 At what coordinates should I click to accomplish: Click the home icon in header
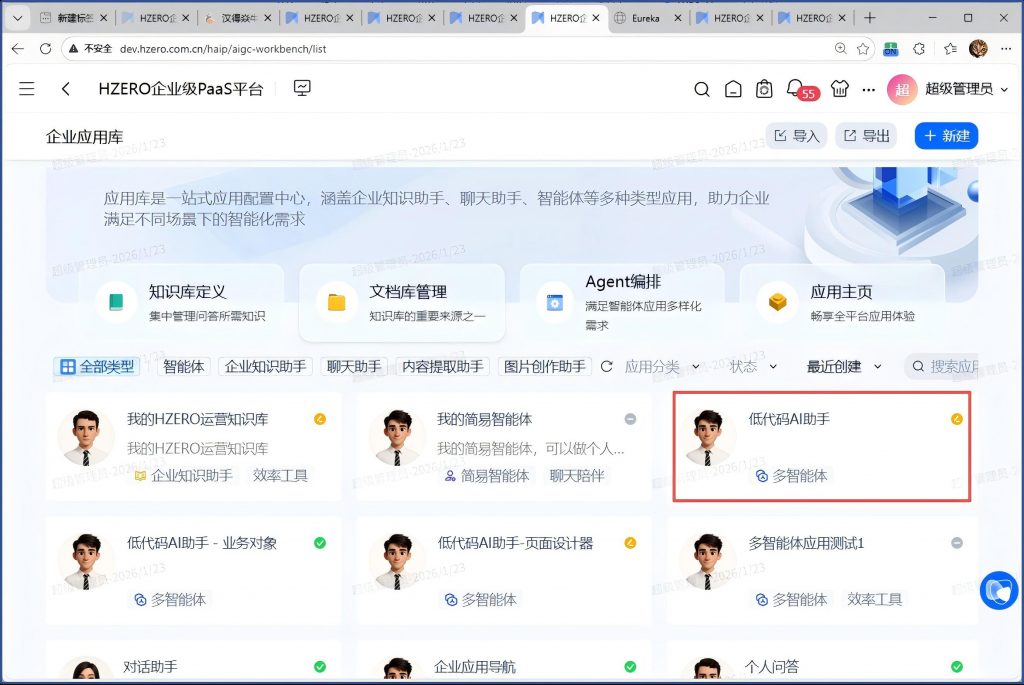tap(733, 89)
